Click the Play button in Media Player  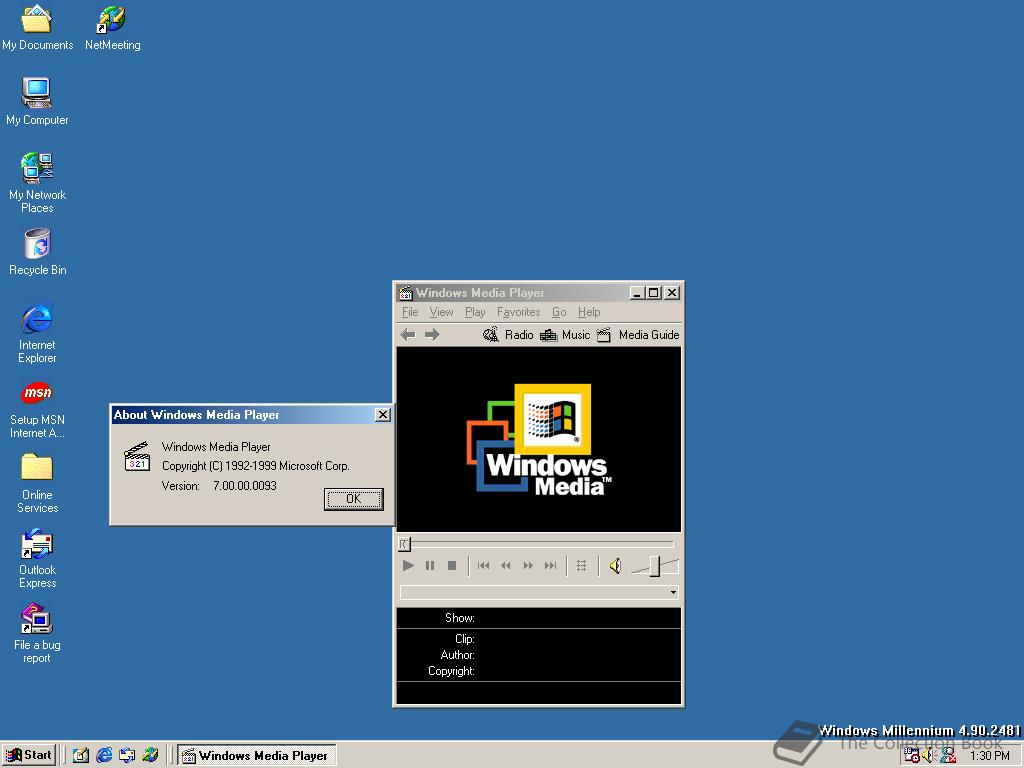point(408,566)
